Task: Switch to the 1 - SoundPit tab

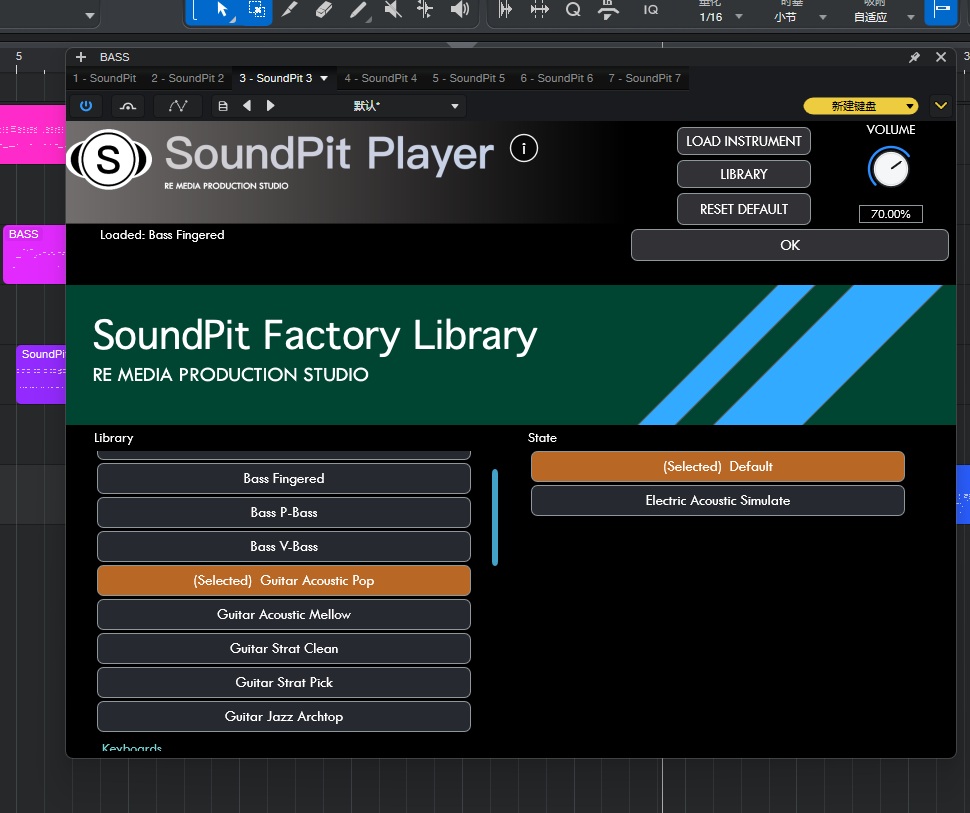Action: point(105,78)
